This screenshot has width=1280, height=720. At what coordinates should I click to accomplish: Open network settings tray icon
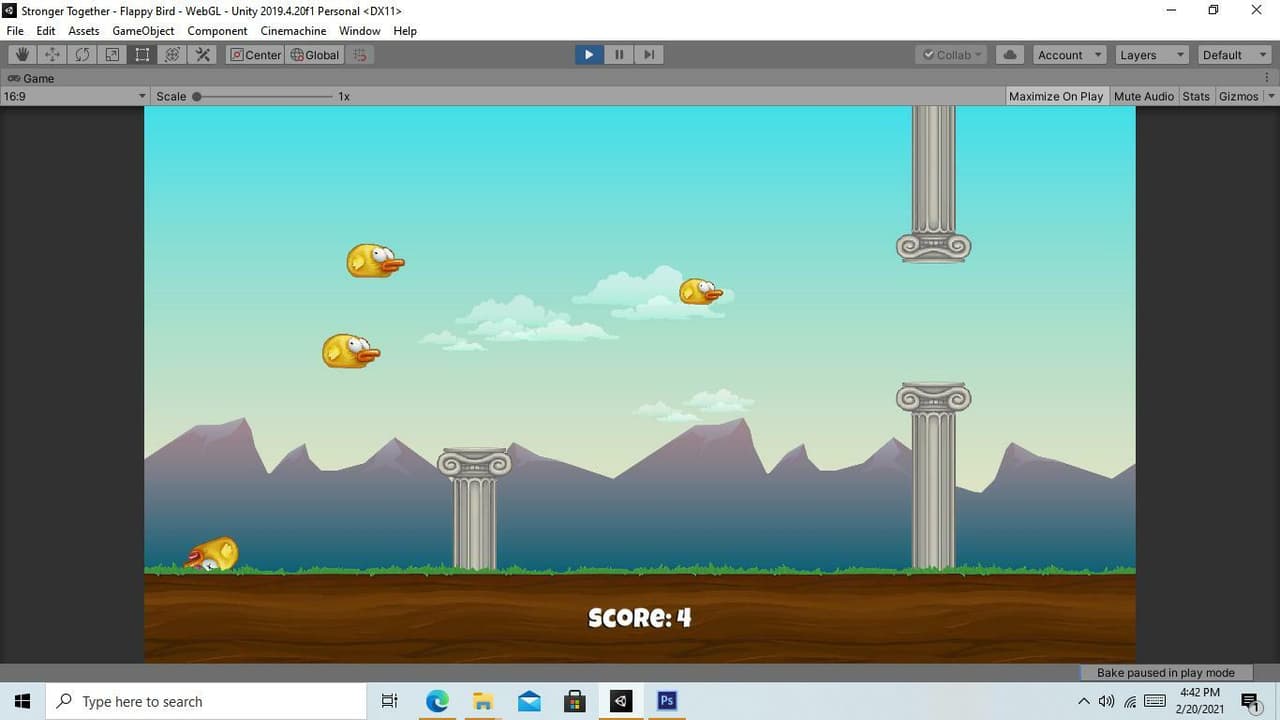1130,701
